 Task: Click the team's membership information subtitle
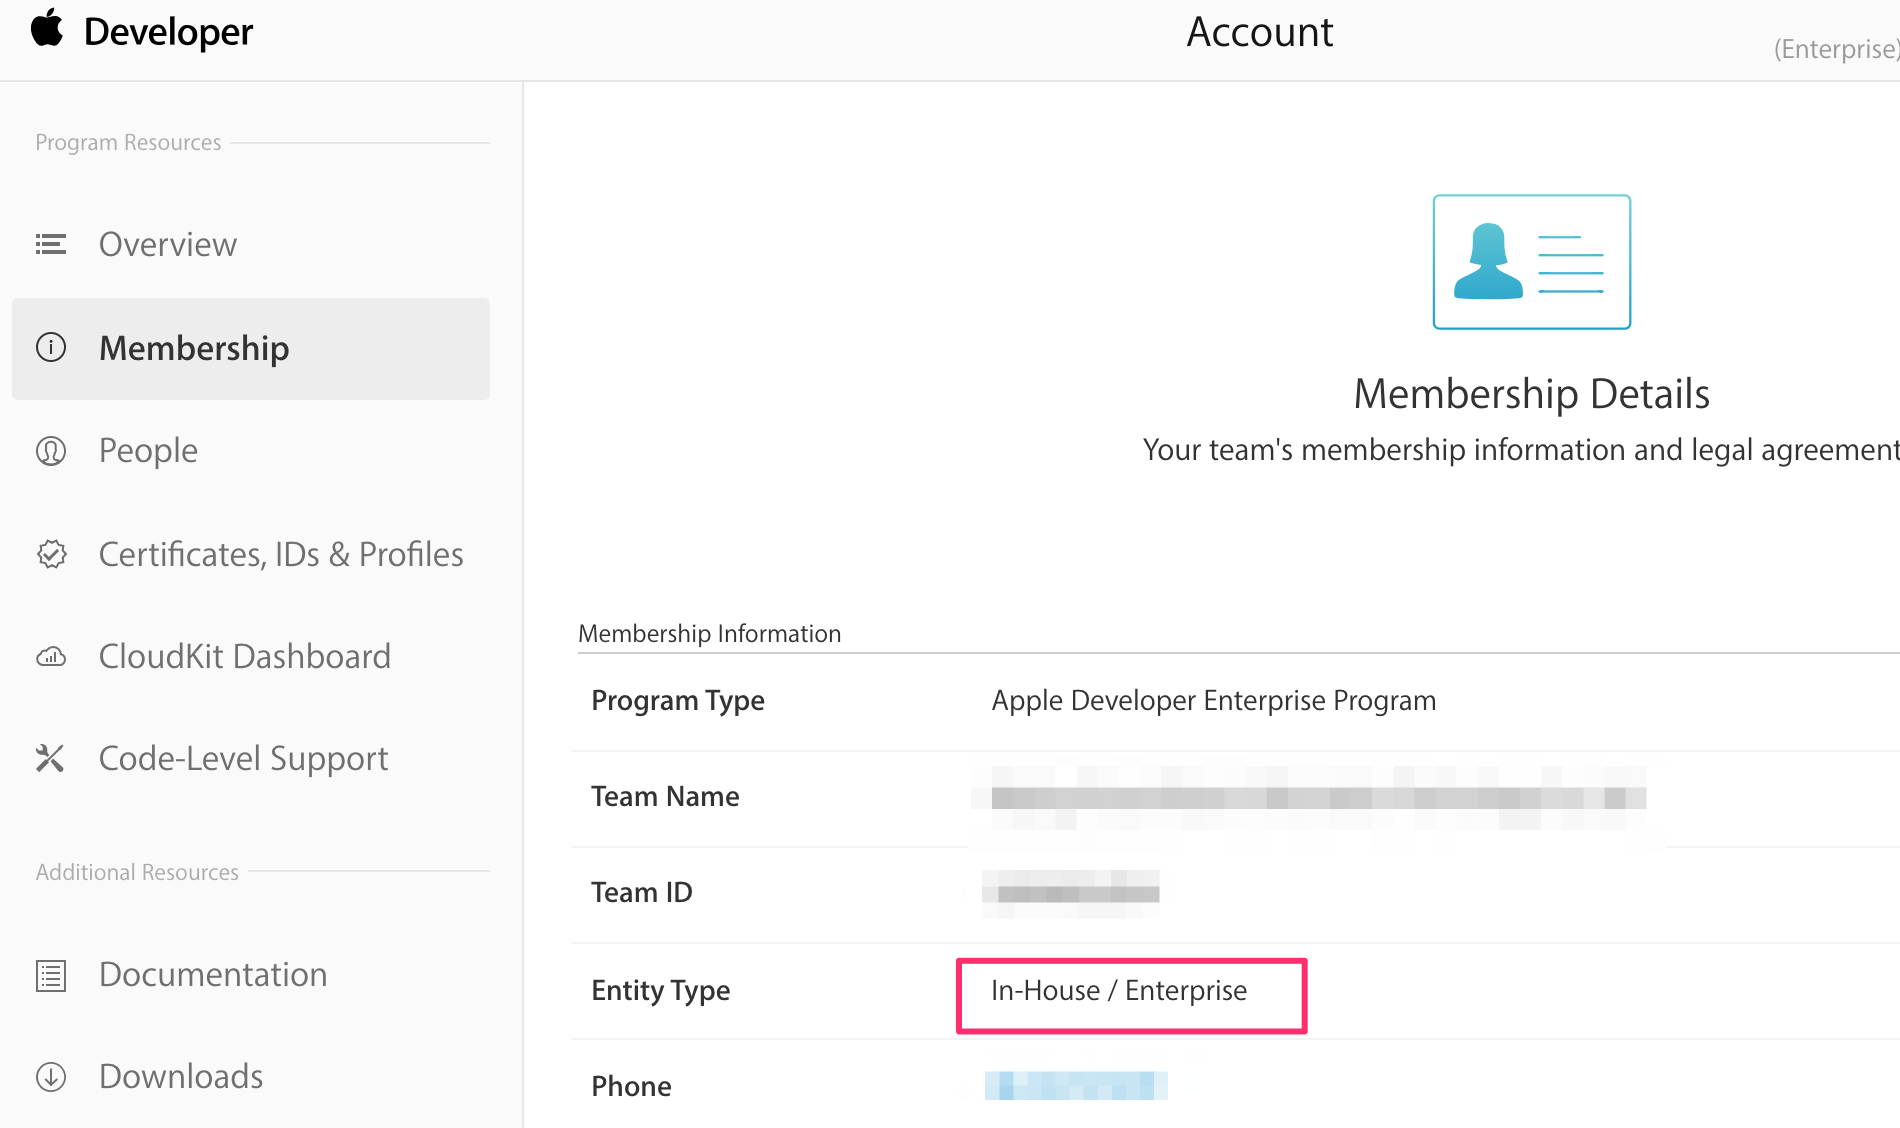coord(1521,450)
